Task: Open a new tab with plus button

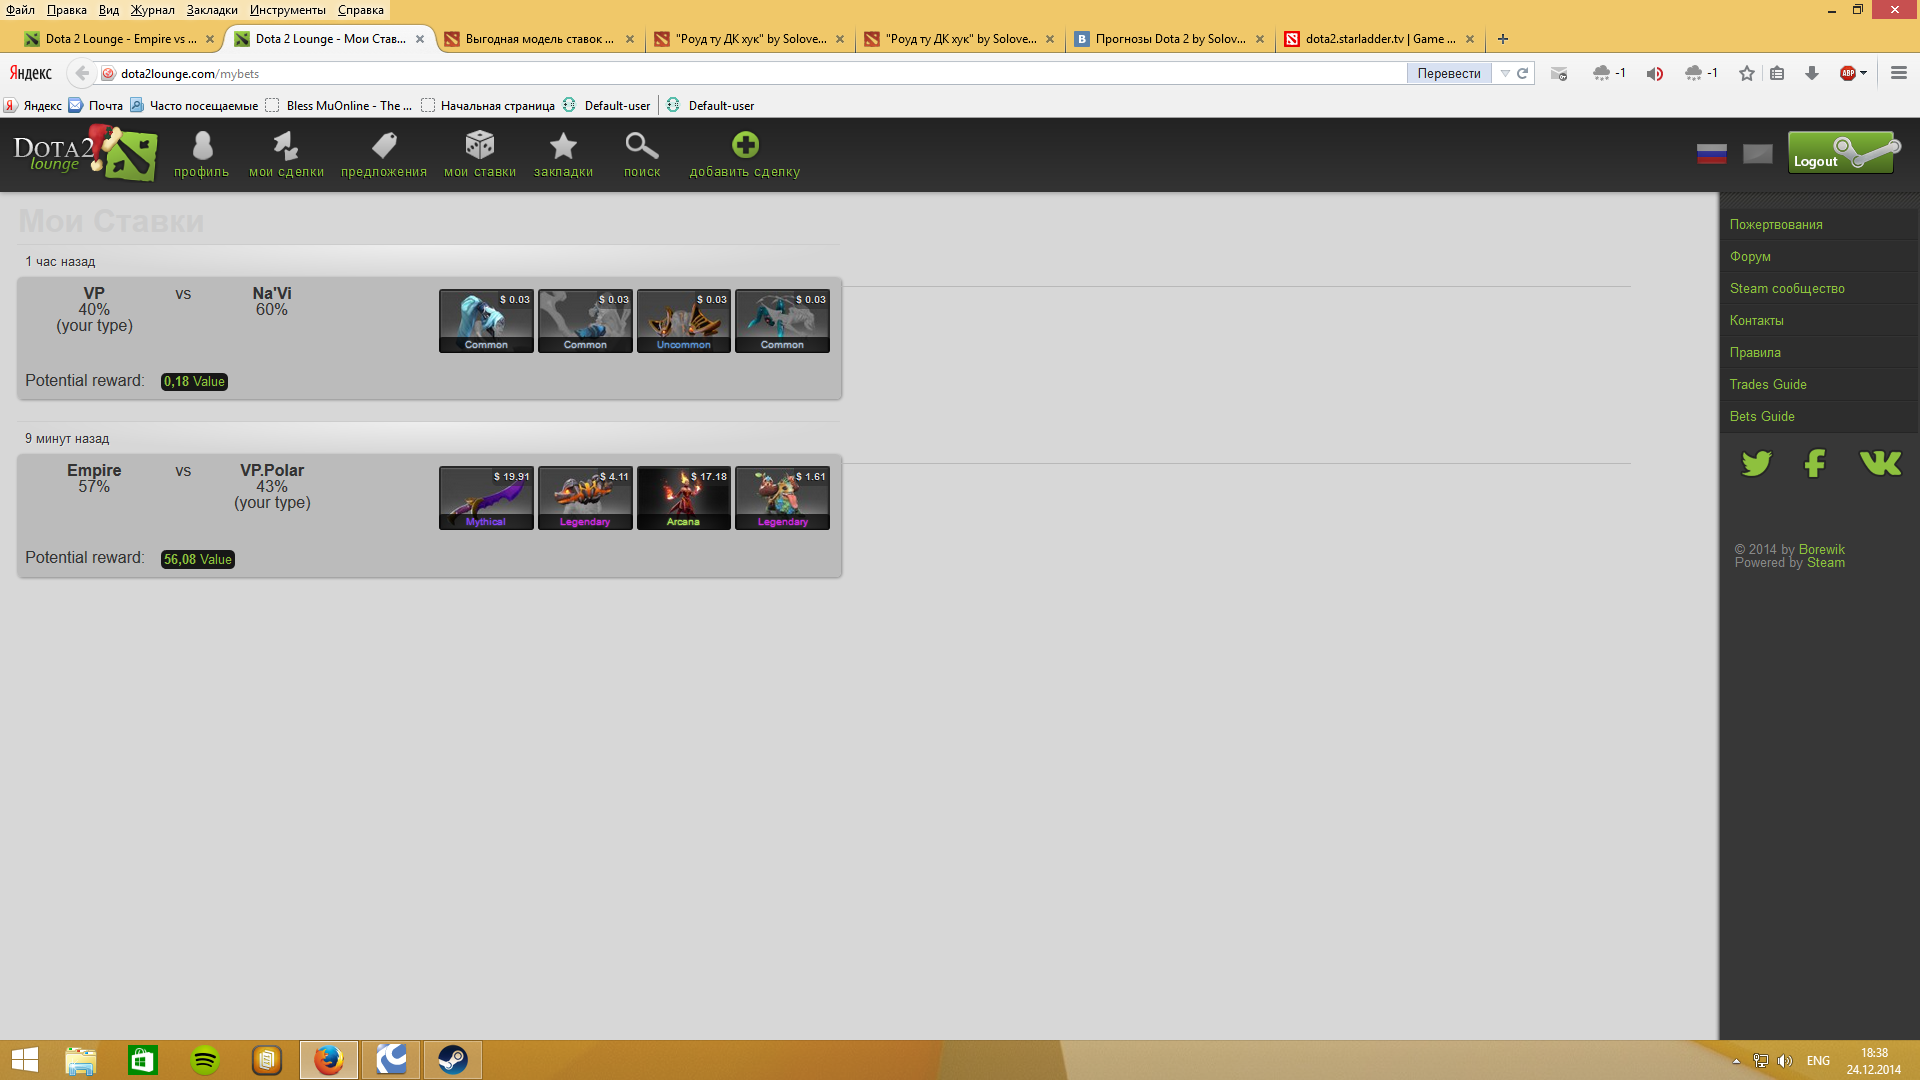Action: point(1502,39)
